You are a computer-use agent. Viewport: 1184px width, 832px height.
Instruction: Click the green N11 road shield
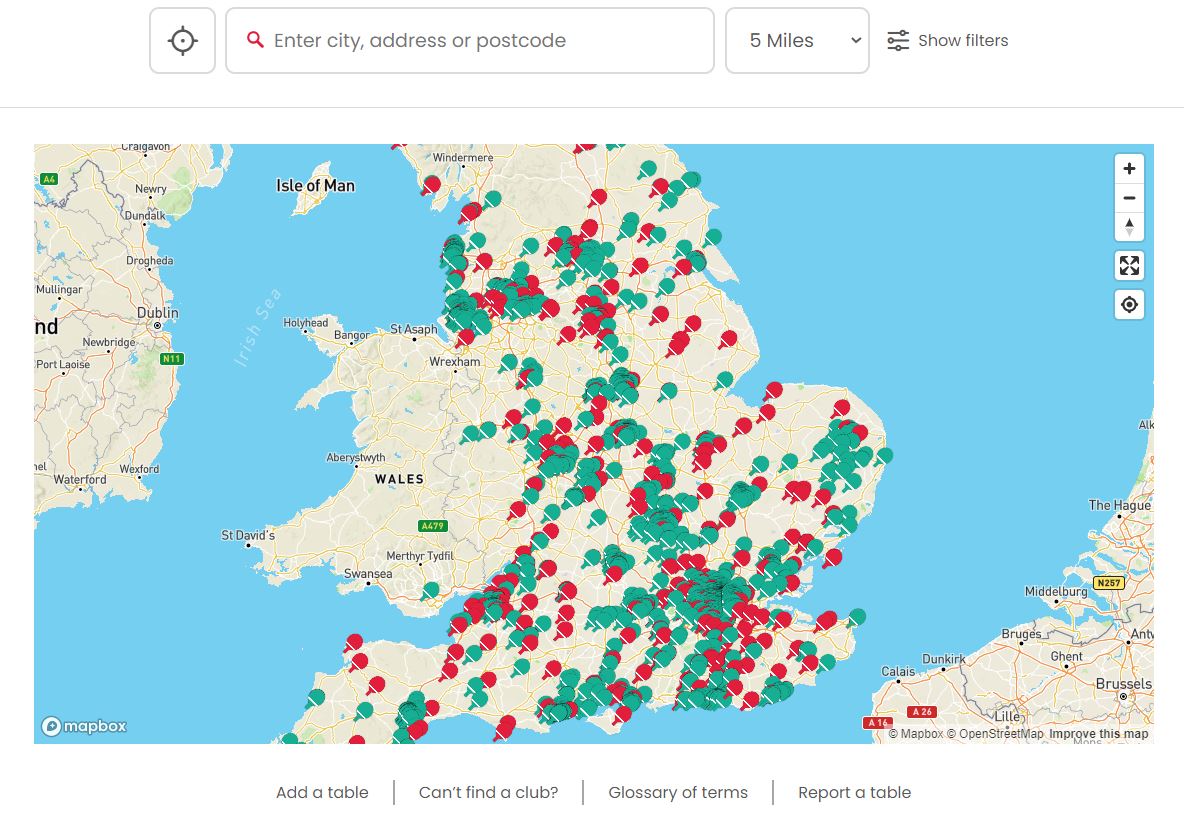pos(171,359)
